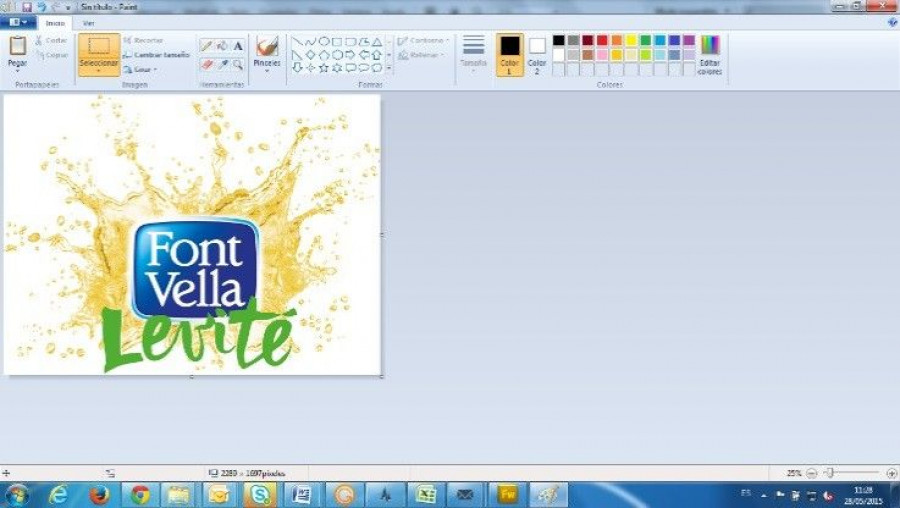Open Google Chrome from the taskbar

pos(140,495)
